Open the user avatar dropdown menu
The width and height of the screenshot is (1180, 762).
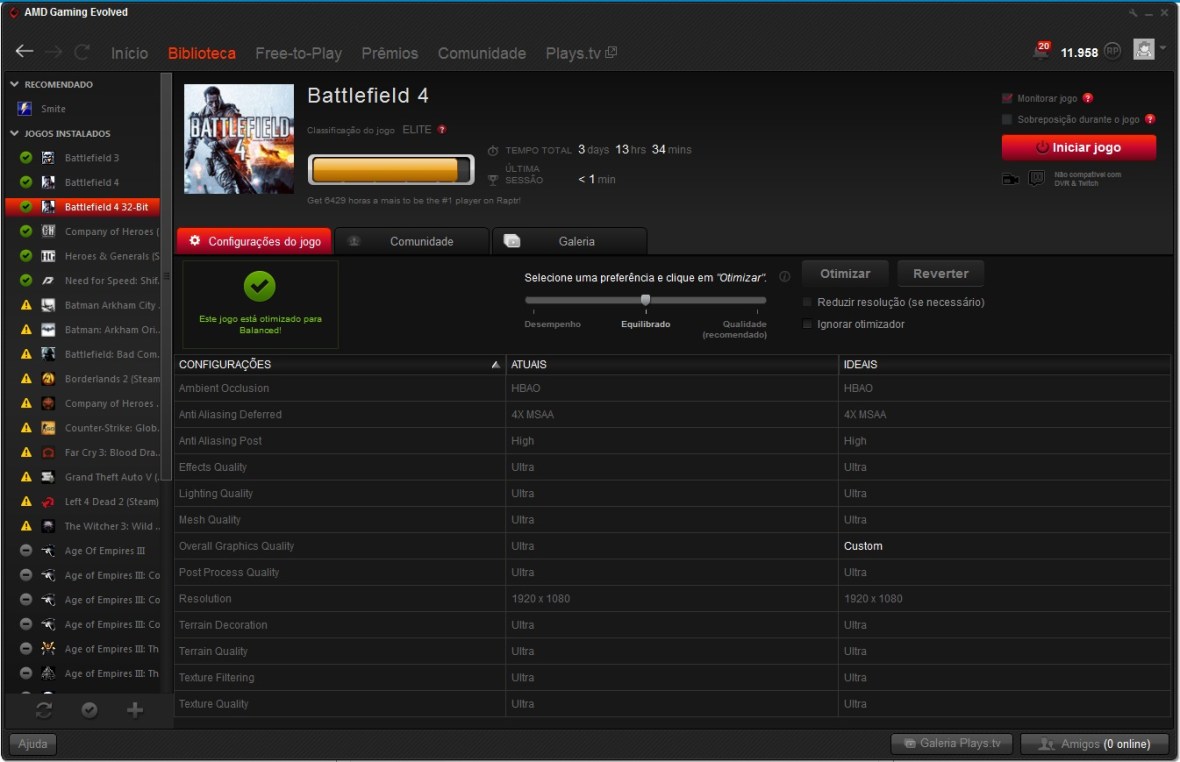(1149, 50)
